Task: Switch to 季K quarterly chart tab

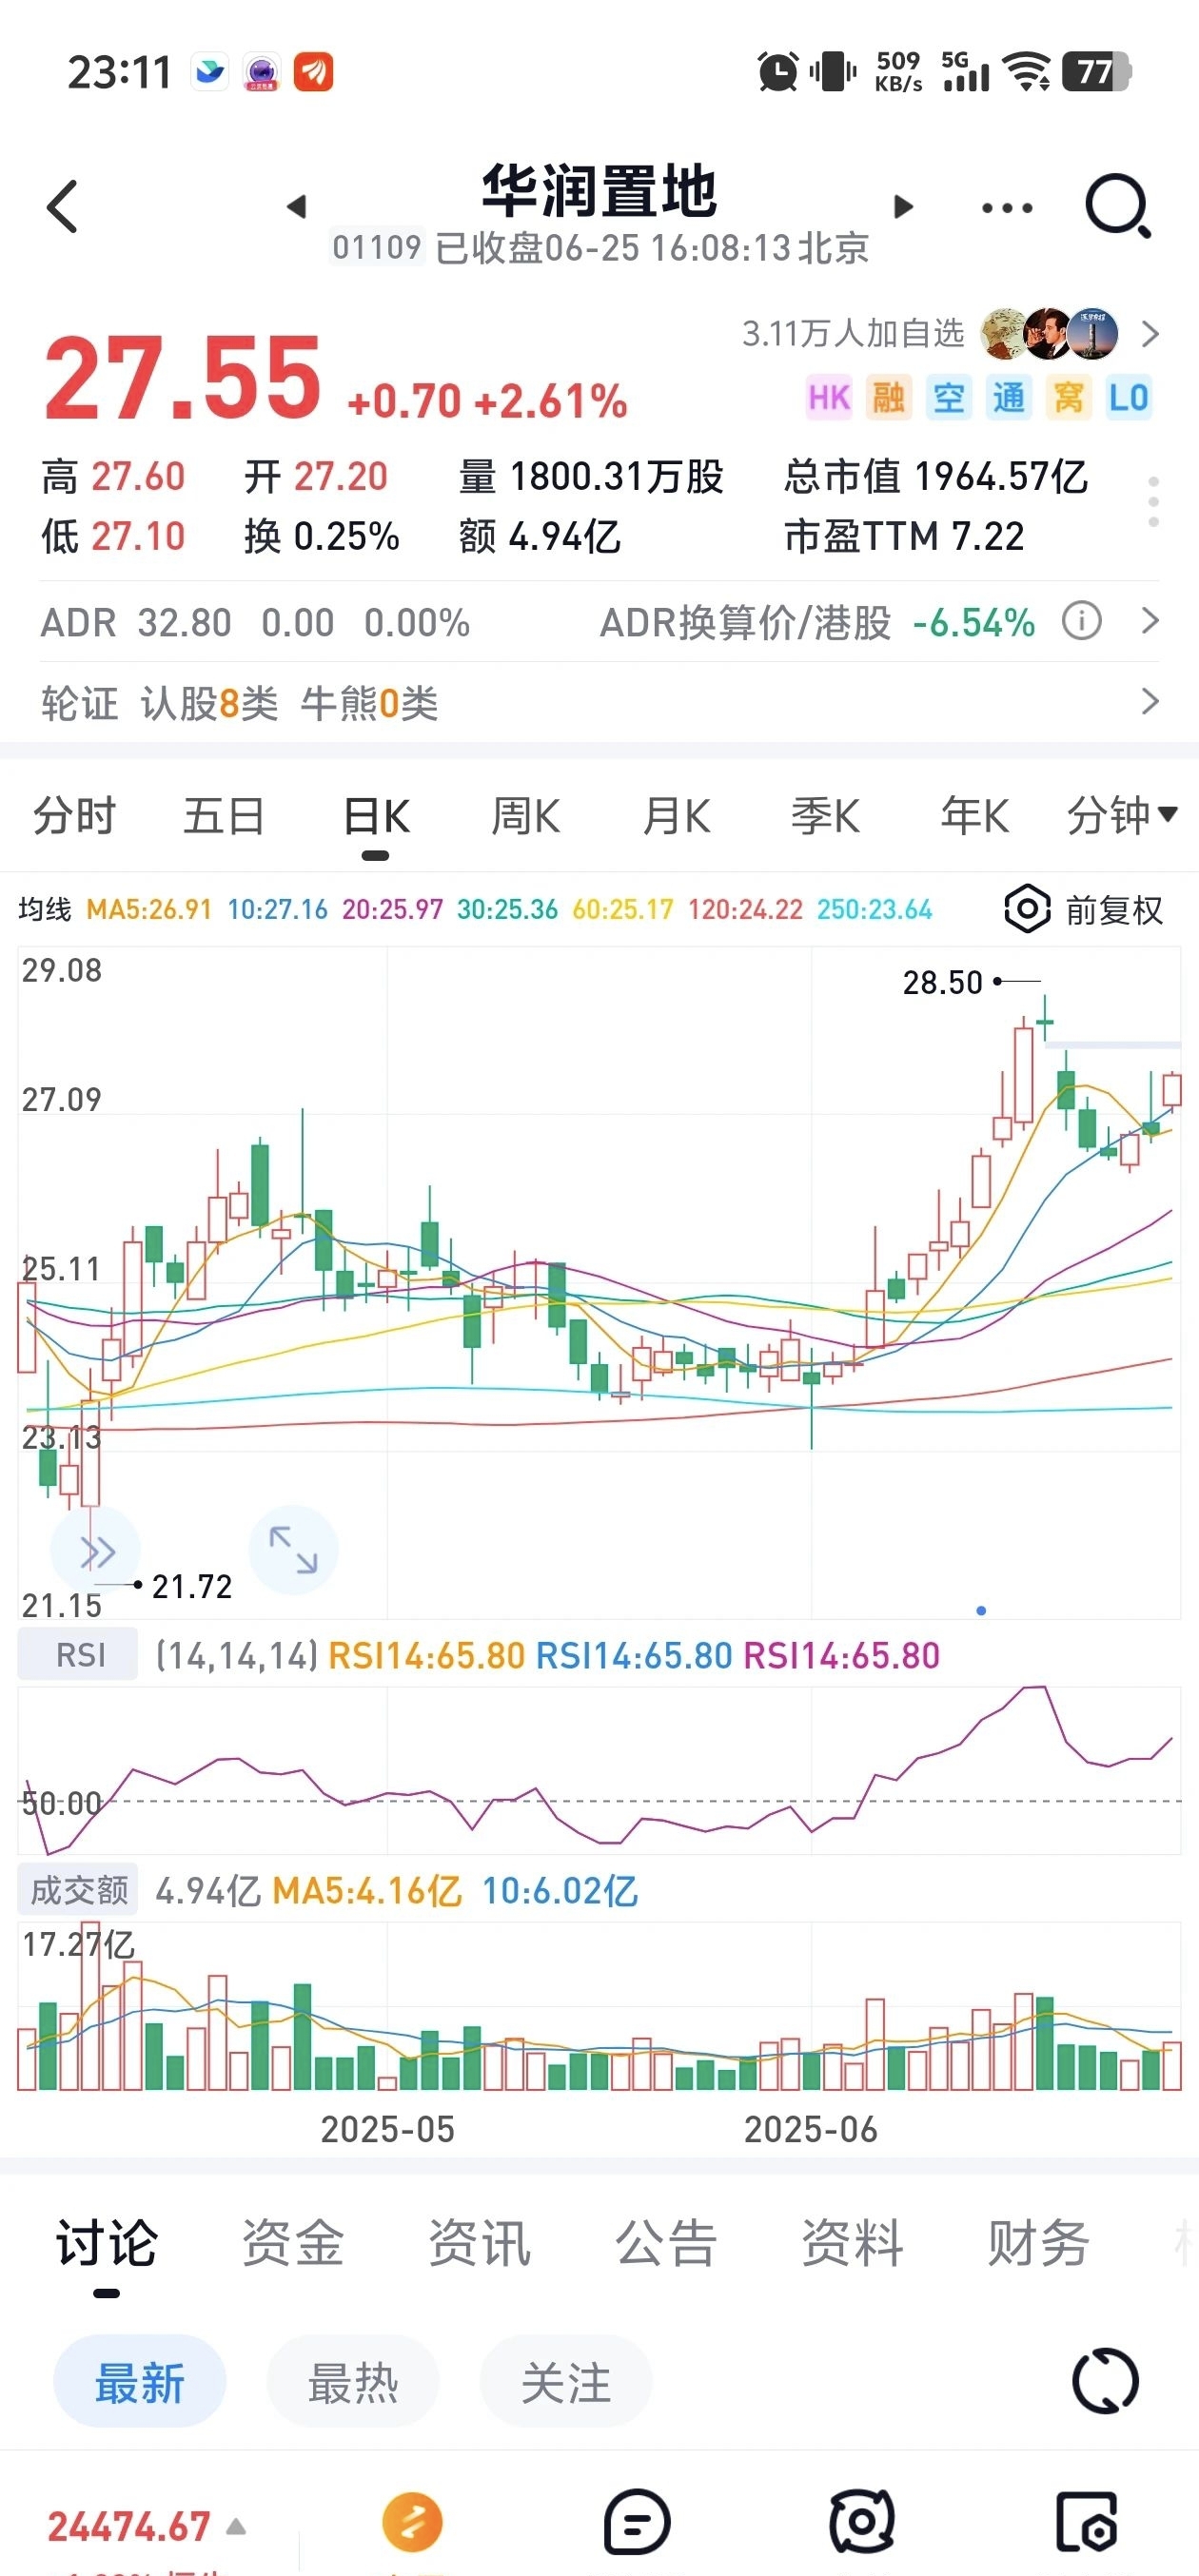Action: [825, 816]
